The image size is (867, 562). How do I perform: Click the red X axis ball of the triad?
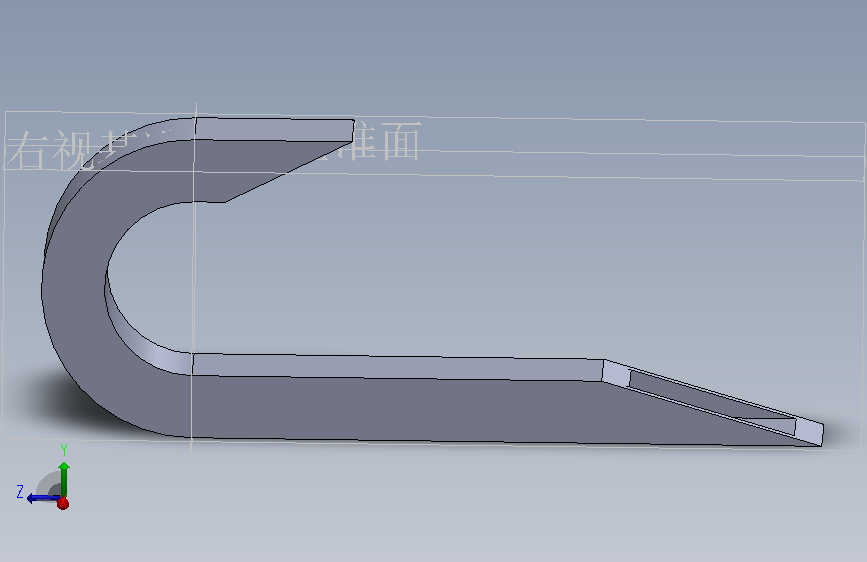63,503
